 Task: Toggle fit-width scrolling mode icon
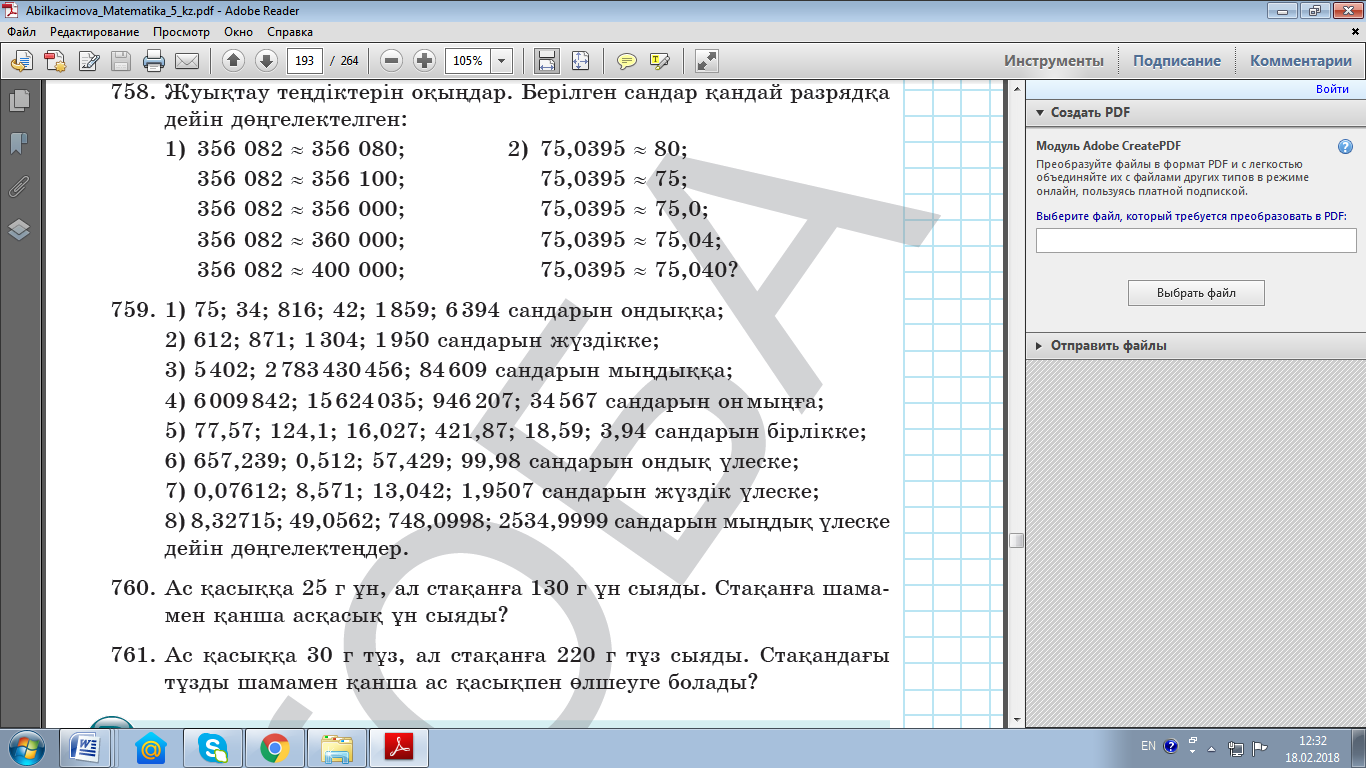point(547,61)
